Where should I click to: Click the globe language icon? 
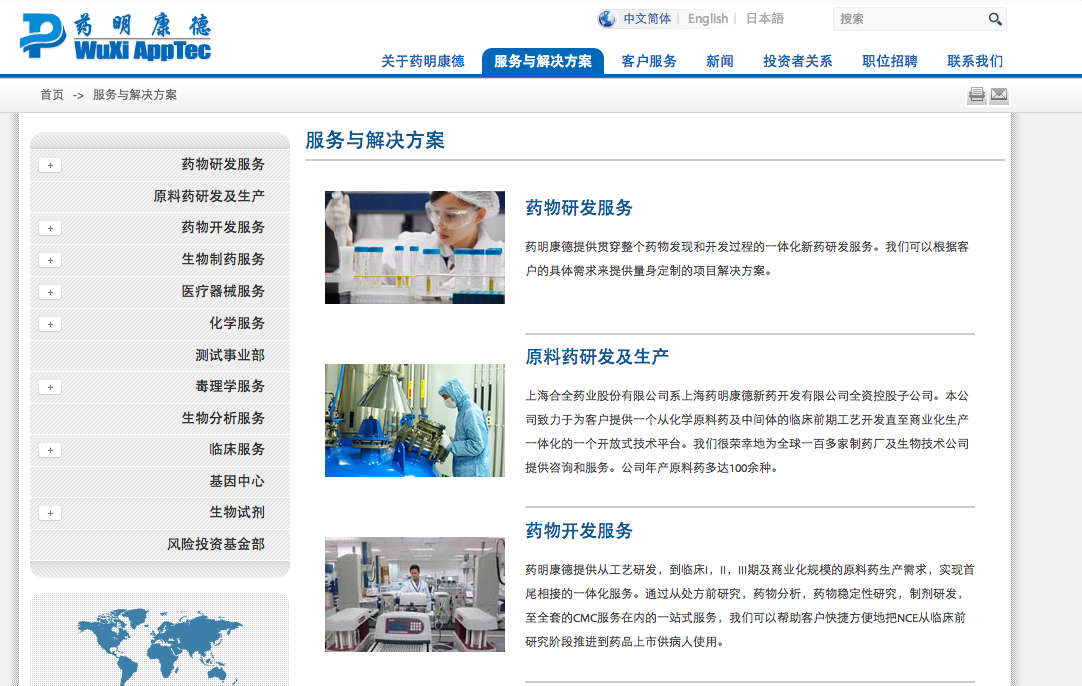(x=607, y=19)
